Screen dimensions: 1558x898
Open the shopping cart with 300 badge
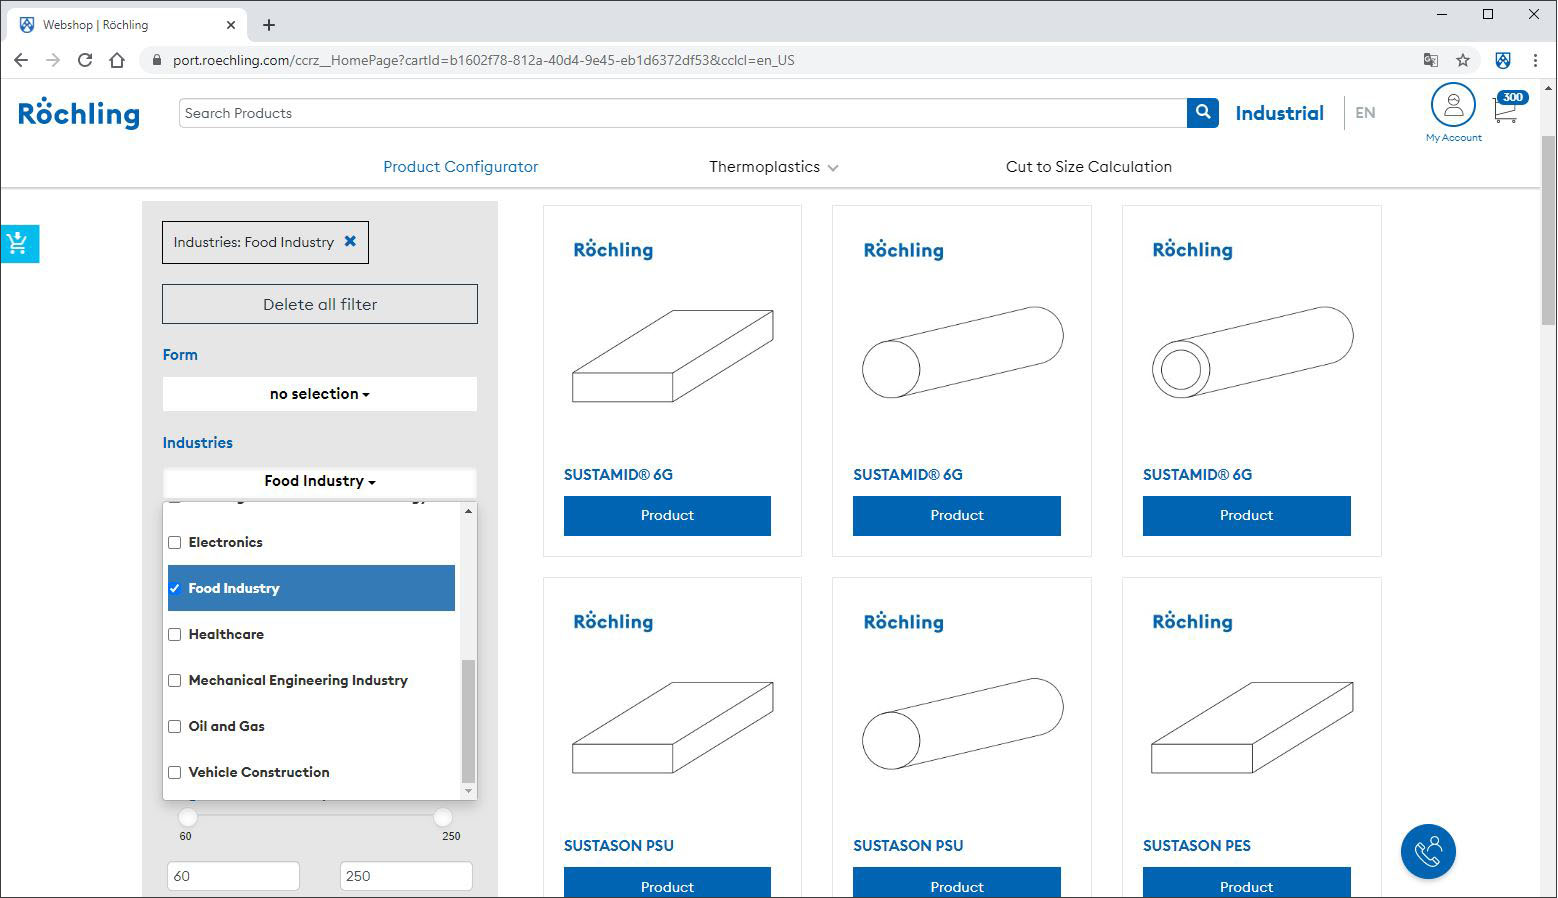1507,108
